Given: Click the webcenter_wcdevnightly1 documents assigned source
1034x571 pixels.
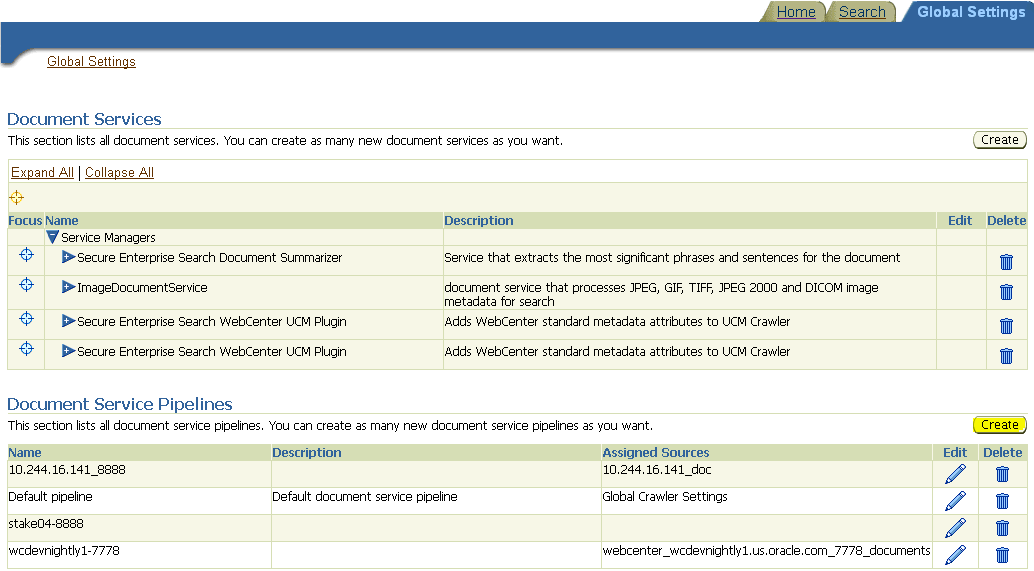Looking at the screenshot, I should click(x=766, y=551).
